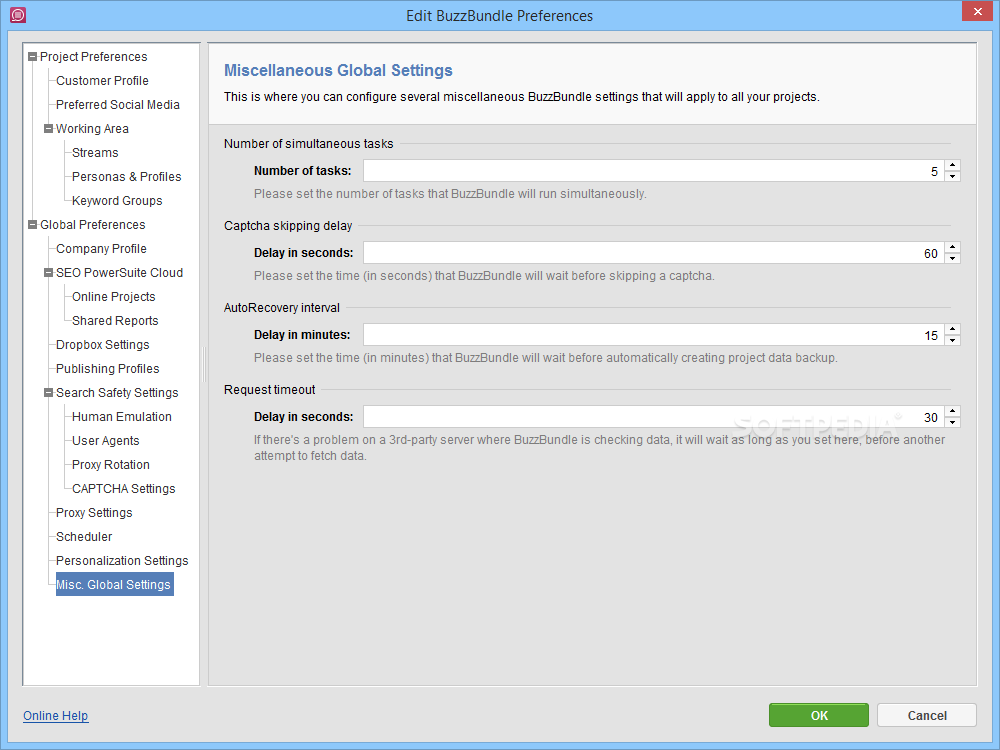Select the Project Preferences tree label
The width and height of the screenshot is (1000, 750).
(94, 57)
